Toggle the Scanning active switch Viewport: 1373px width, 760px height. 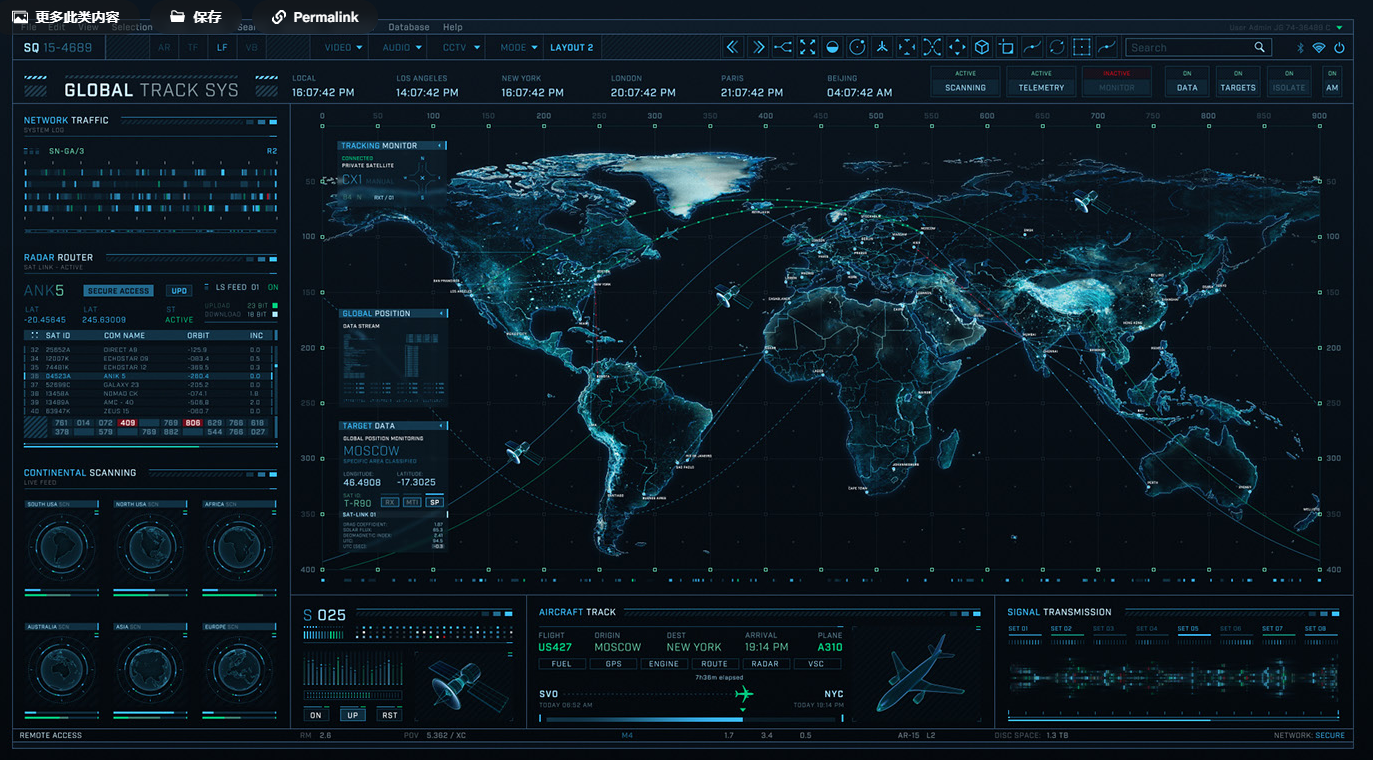[965, 81]
